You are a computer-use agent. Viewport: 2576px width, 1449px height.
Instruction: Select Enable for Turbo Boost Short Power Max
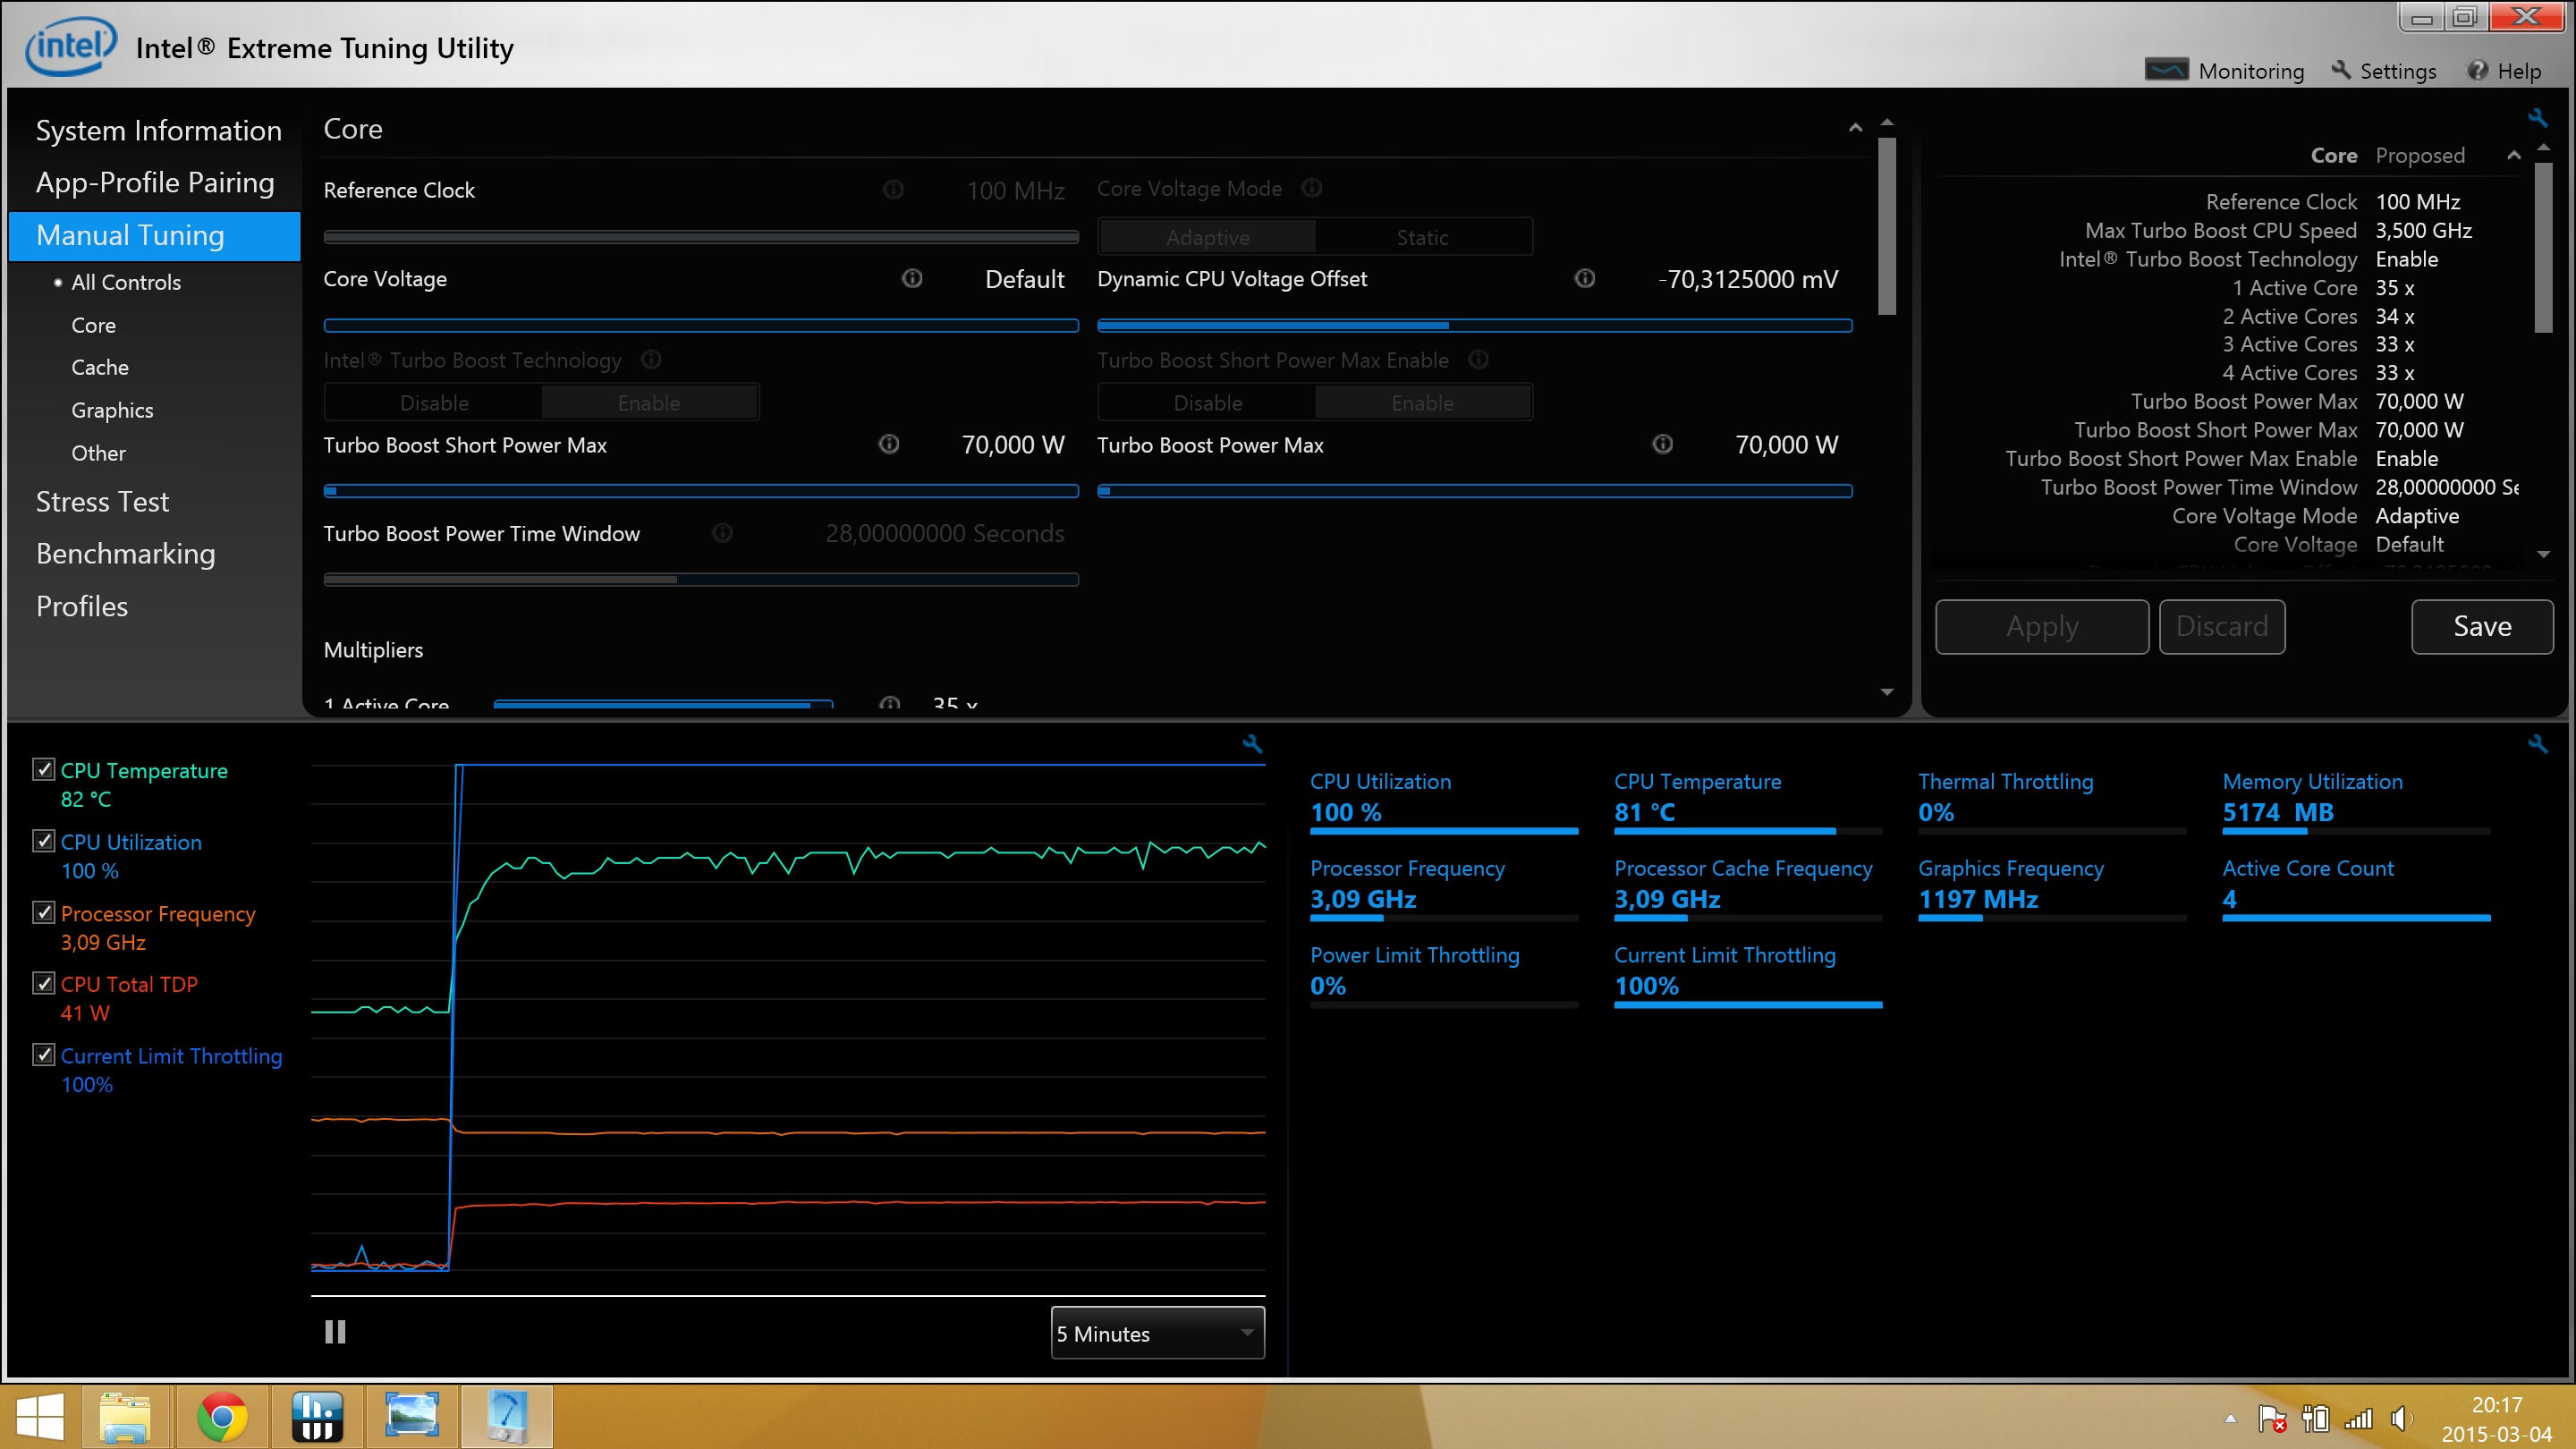[x=1422, y=402]
